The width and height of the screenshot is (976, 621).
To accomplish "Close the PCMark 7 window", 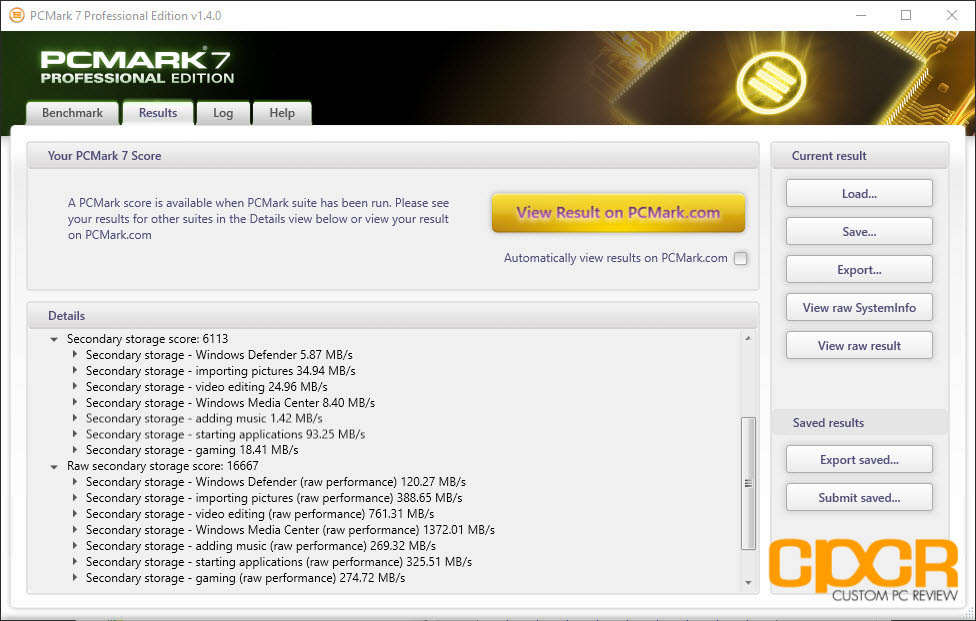I will pyautogui.click(x=952, y=15).
